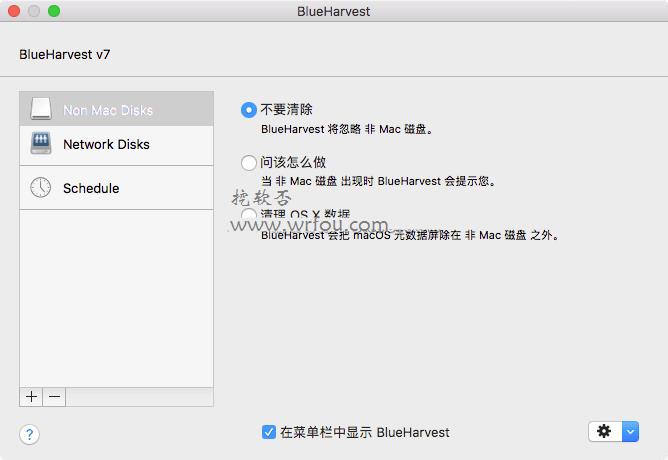Screen dimensions: 668x460
Task: Remove a disk with the minus button
Action: [x=54, y=397]
